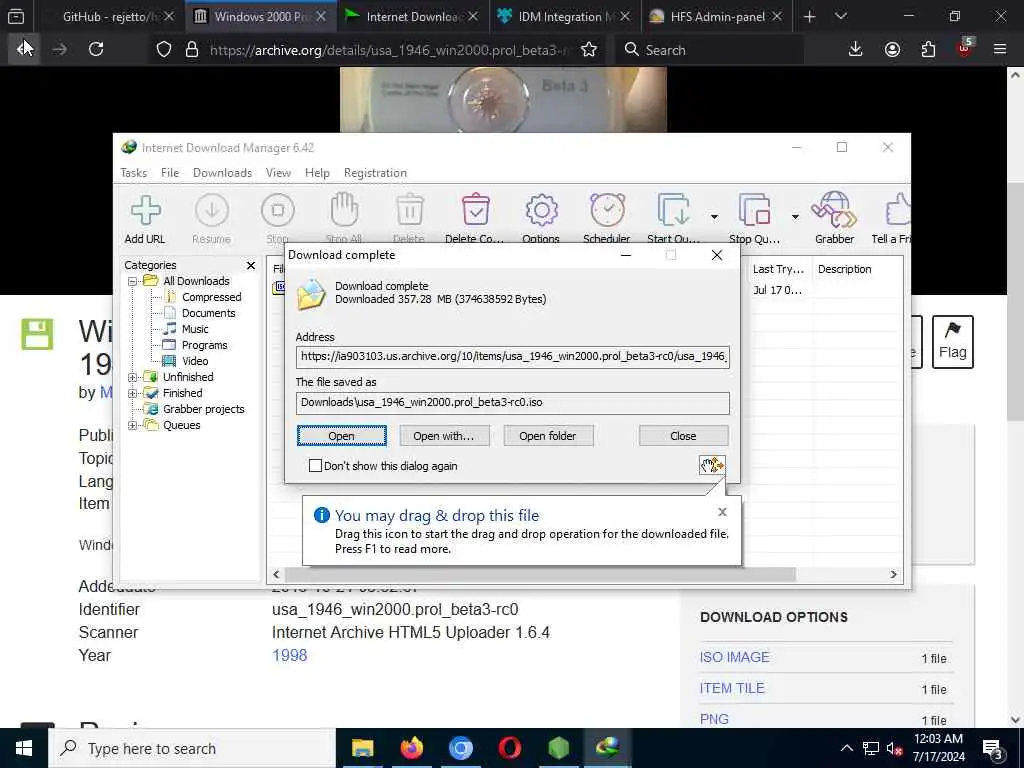This screenshot has height=768, width=1024.
Task: Open Firefox list all tabs chevron
Action: click(x=840, y=16)
